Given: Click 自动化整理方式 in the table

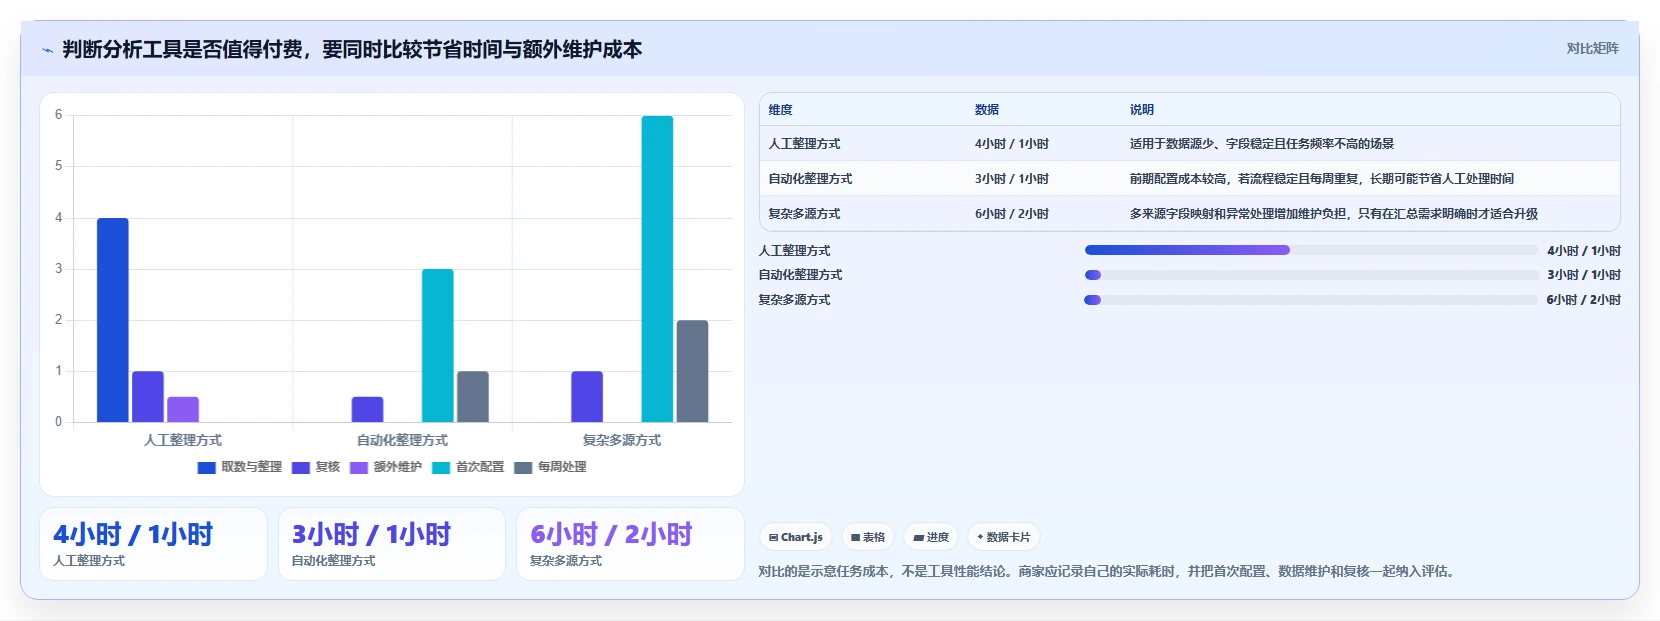Looking at the screenshot, I should (x=810, y=179).
